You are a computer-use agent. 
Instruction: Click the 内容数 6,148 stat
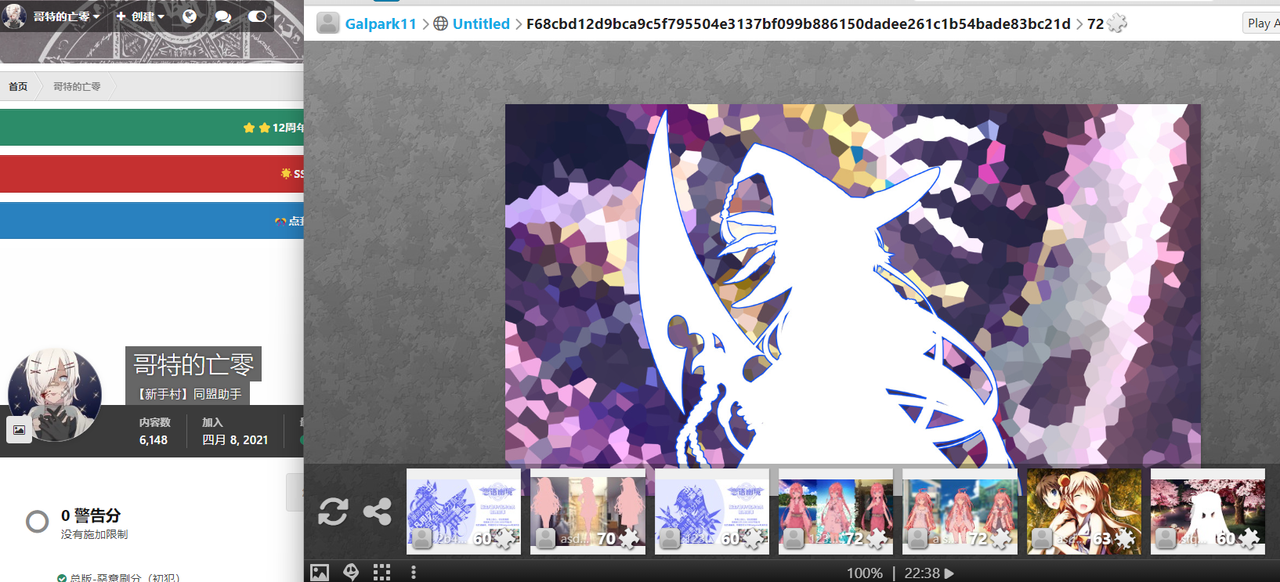click(x=154, y=432)
